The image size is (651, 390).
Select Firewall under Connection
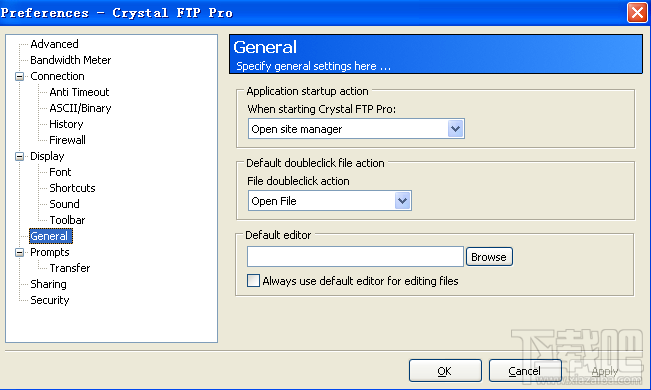coord(67,140)
